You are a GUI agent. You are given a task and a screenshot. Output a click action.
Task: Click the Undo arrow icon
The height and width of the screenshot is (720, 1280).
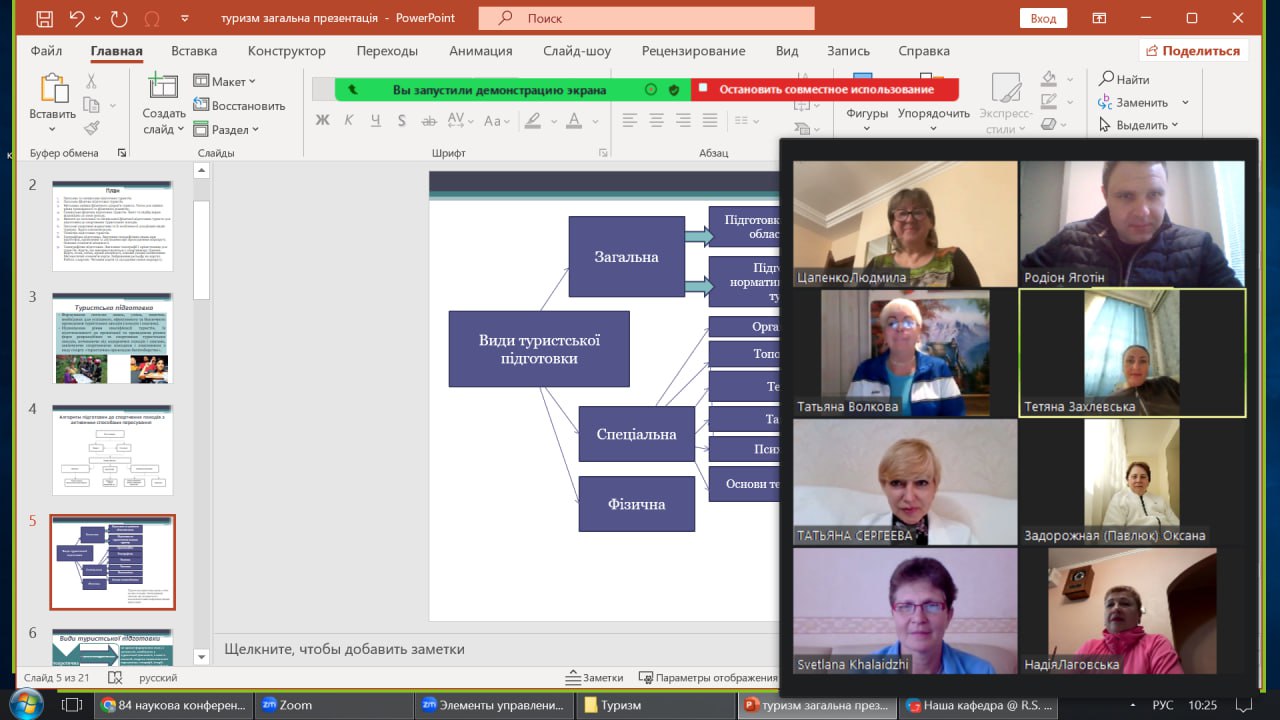77,19
